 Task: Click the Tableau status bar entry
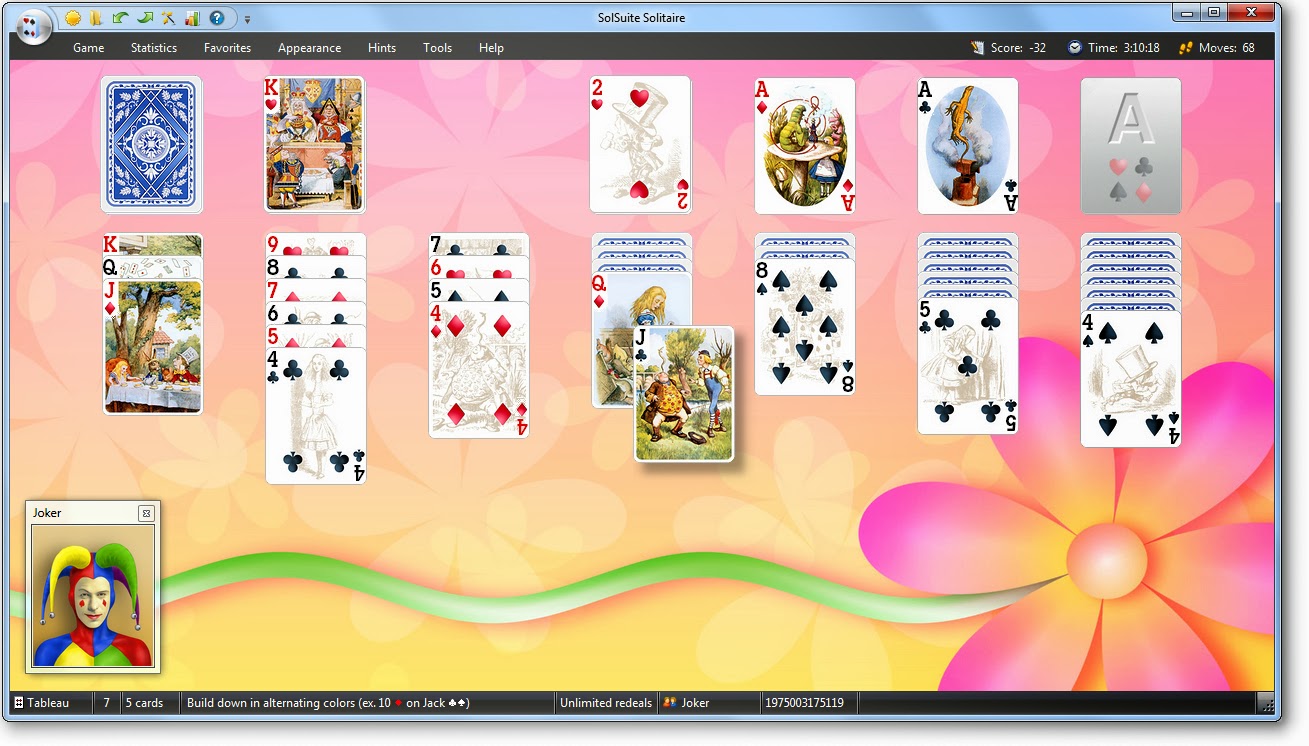point(42,703)
